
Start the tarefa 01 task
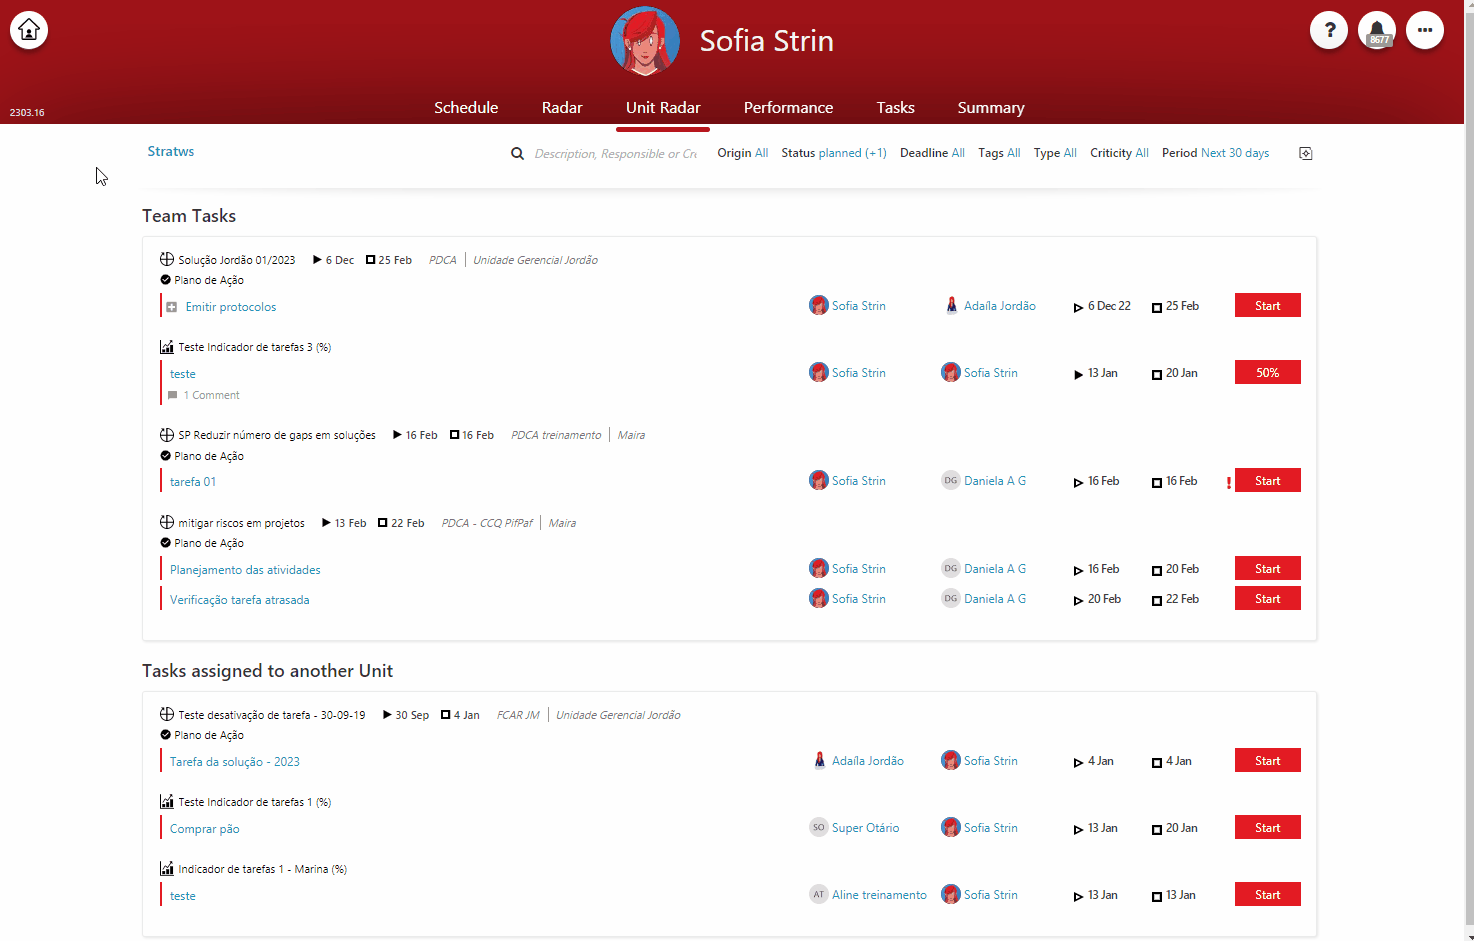click(1268, 481)
